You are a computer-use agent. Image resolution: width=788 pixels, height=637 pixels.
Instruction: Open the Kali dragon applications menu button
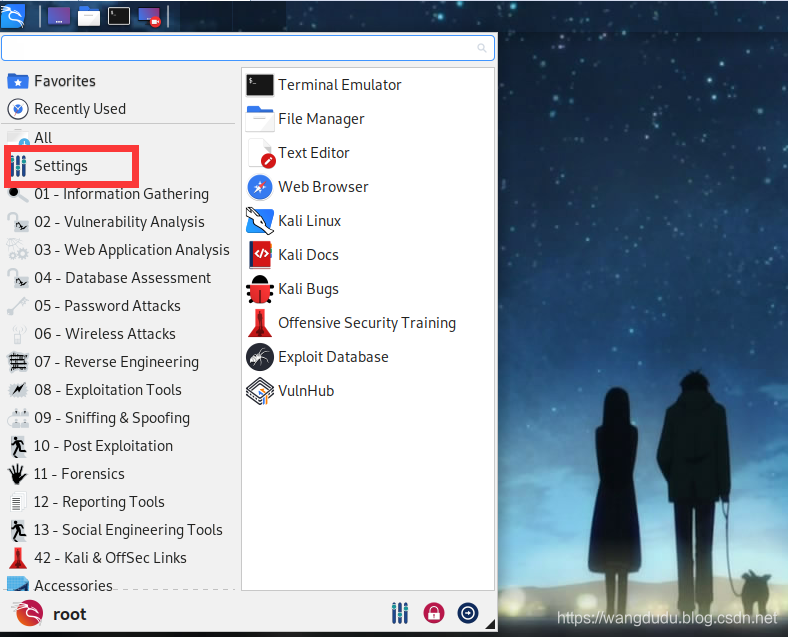(x=14, y=16)
